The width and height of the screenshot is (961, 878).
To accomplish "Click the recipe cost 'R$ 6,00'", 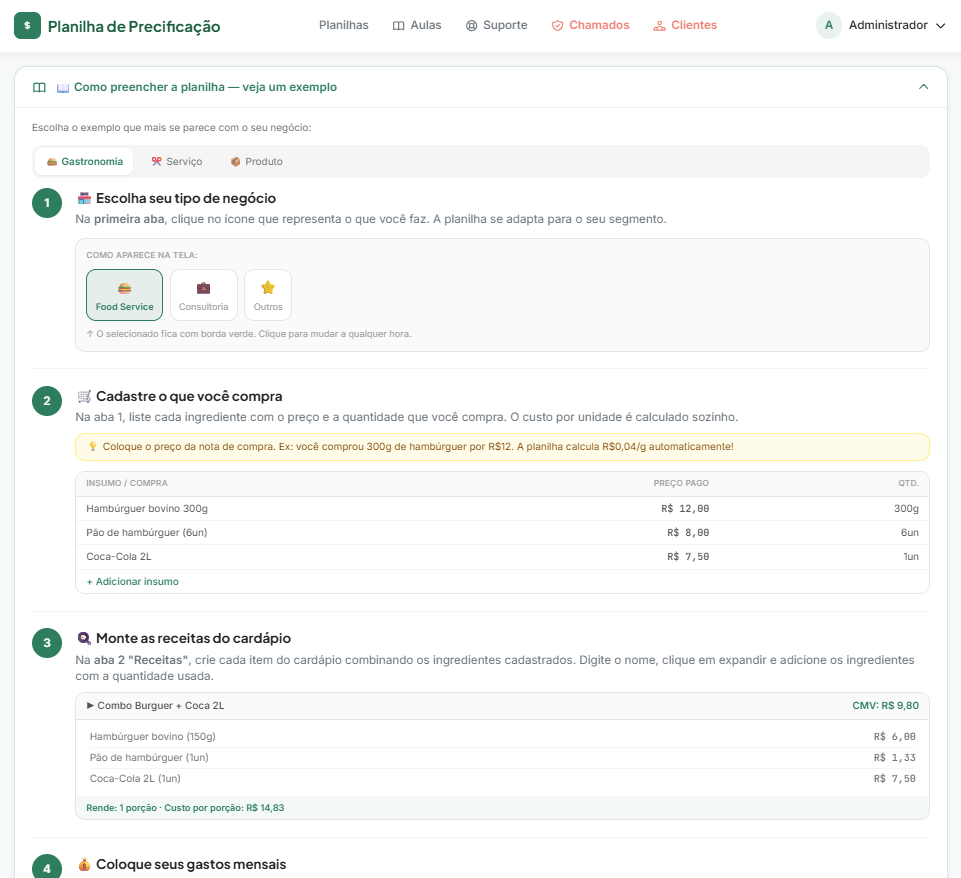I will [x=895, y=736].
